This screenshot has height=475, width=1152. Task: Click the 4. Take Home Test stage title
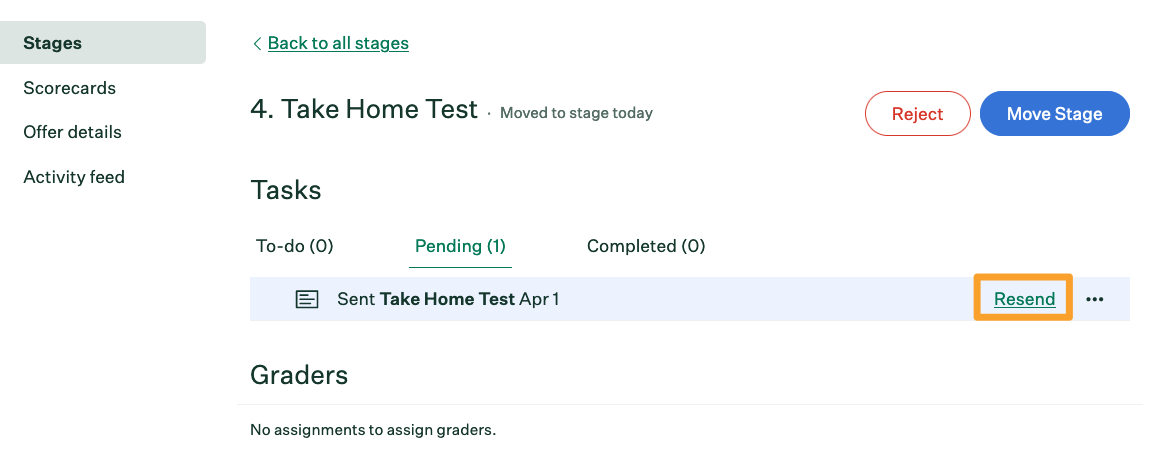364,109
